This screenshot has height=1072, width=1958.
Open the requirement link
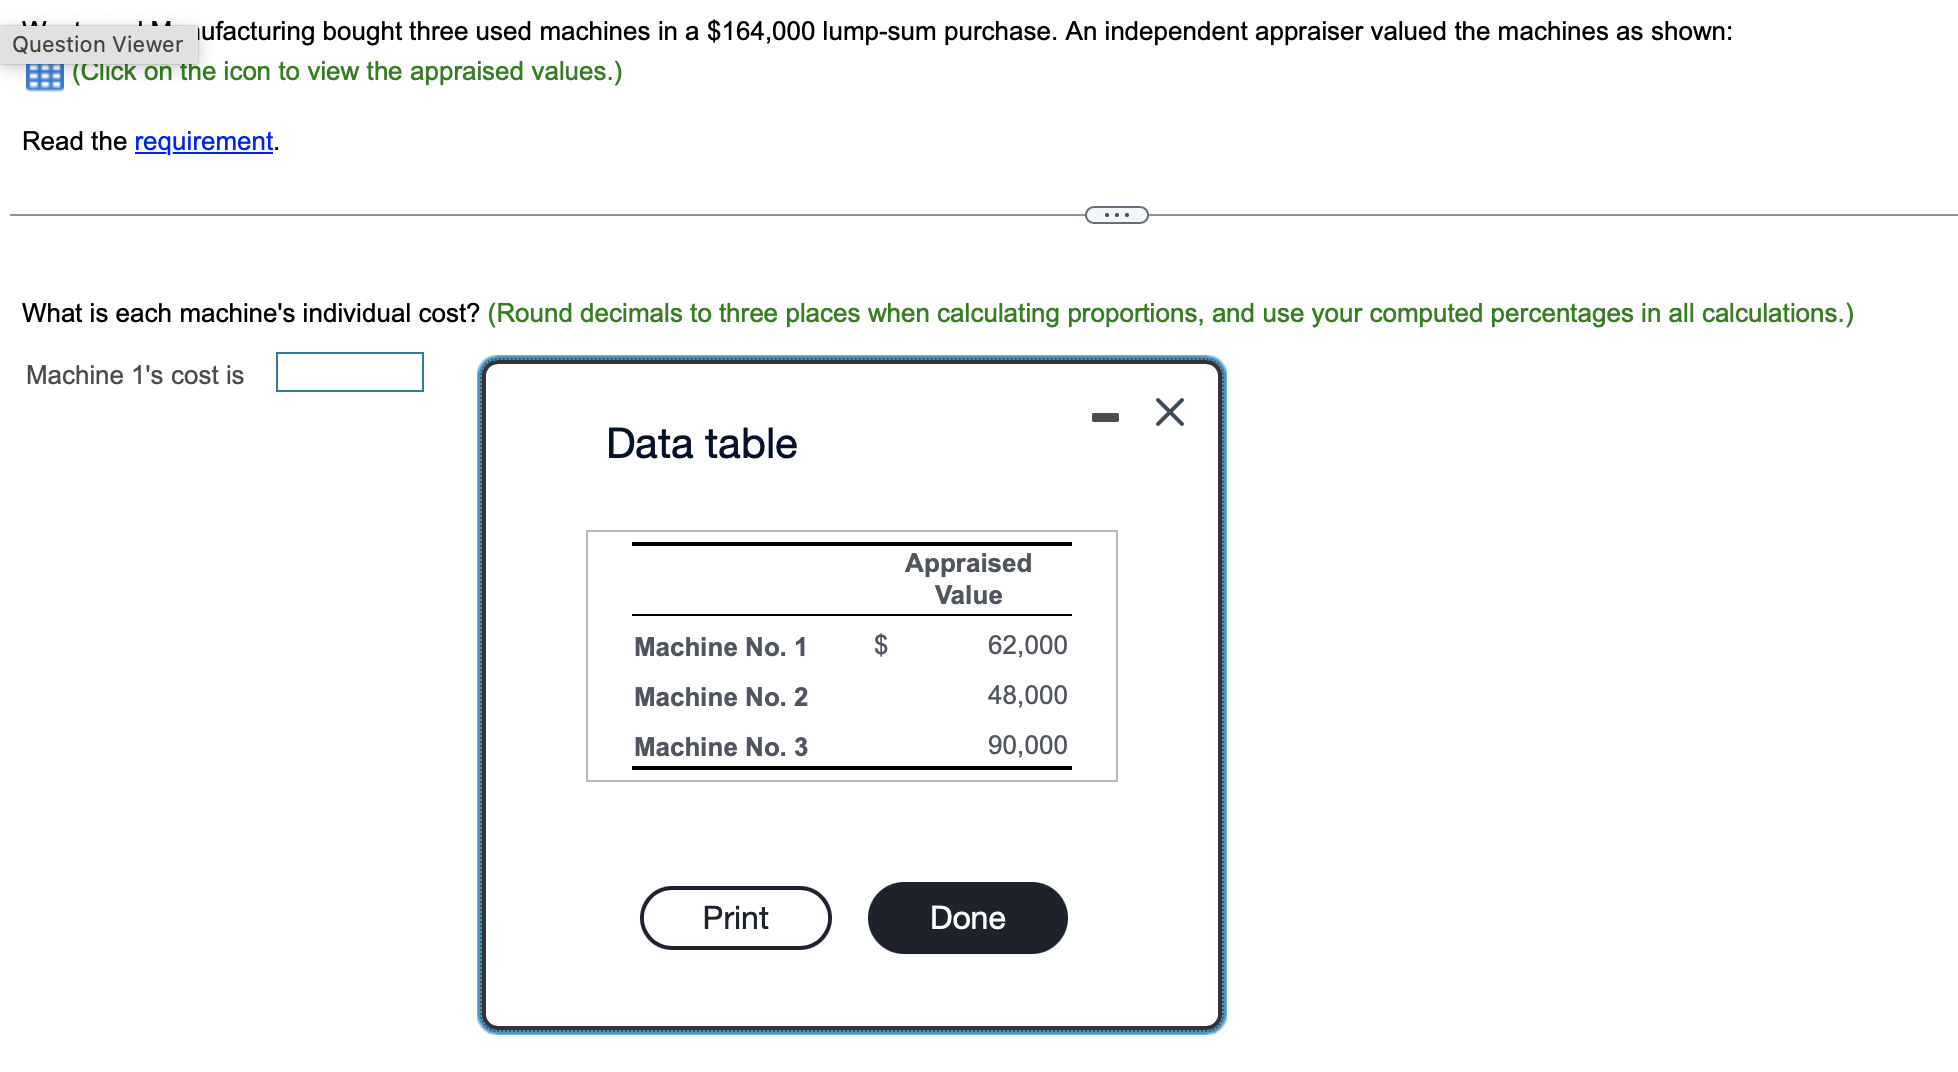[203, 141]
